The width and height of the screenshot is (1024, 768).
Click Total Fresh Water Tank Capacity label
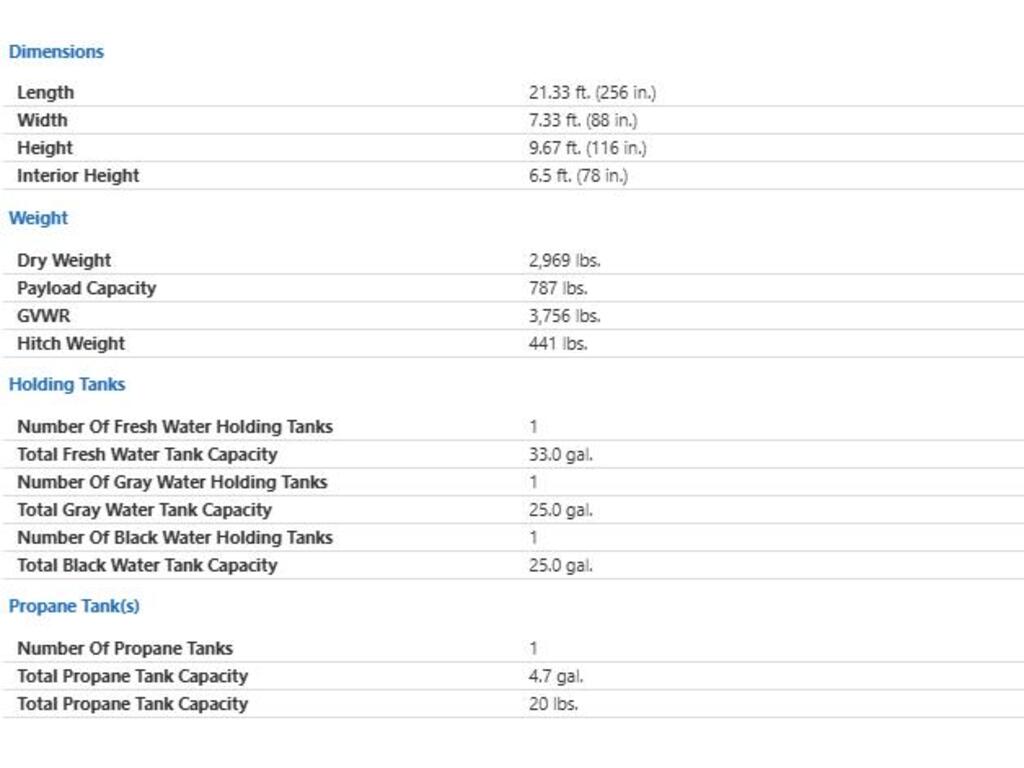pyautogui.click(x=147, y=454)
